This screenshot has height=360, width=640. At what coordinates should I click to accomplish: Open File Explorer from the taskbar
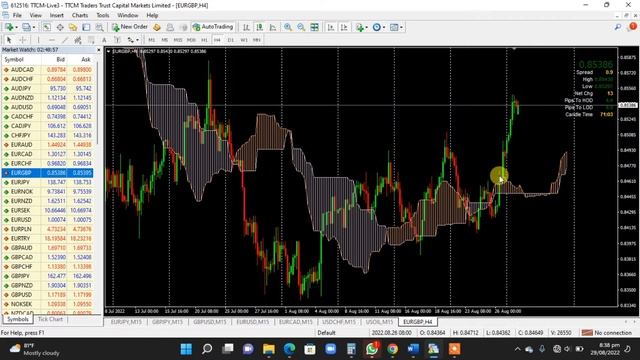pyautogui.click(x=269, y=349)
